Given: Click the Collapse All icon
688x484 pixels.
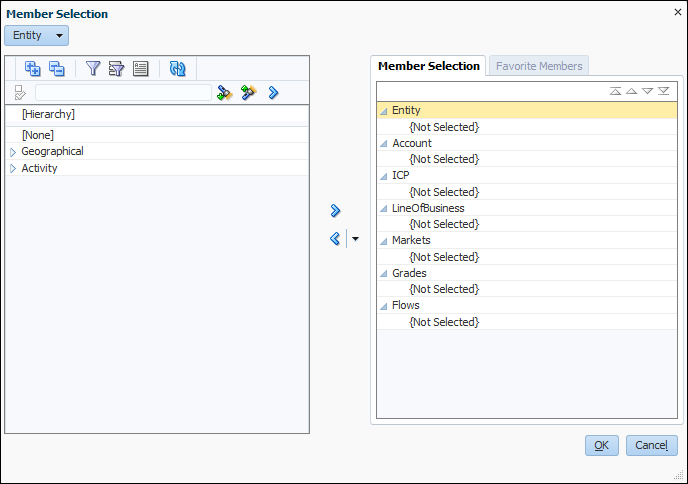Looking at the screenshot, I should pyautogui.click(x=56, y=69).
